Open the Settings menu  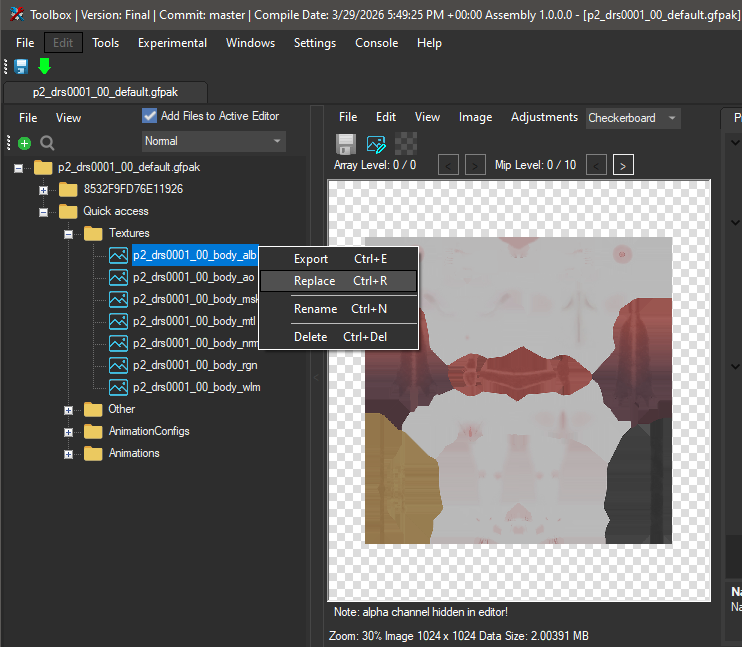(315, 43)
